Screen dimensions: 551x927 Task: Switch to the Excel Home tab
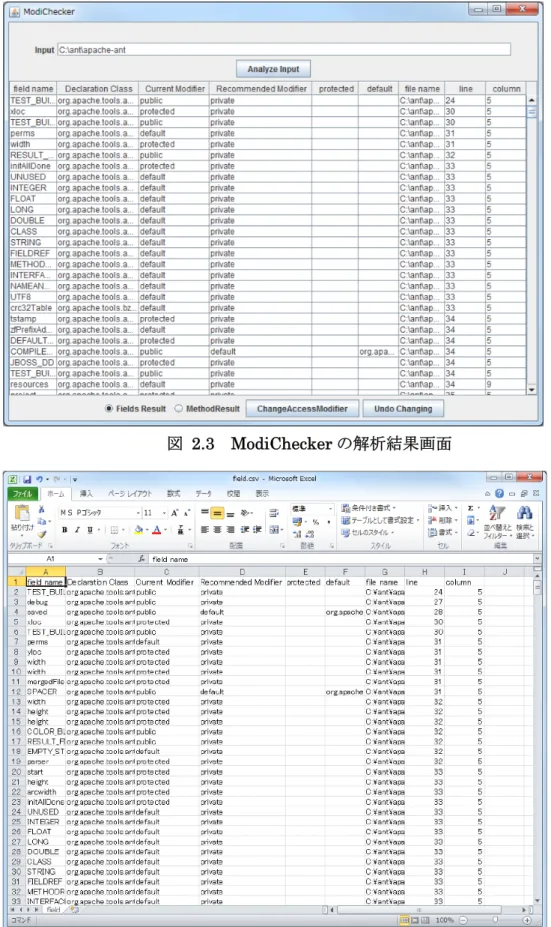[x=56, y=494]
